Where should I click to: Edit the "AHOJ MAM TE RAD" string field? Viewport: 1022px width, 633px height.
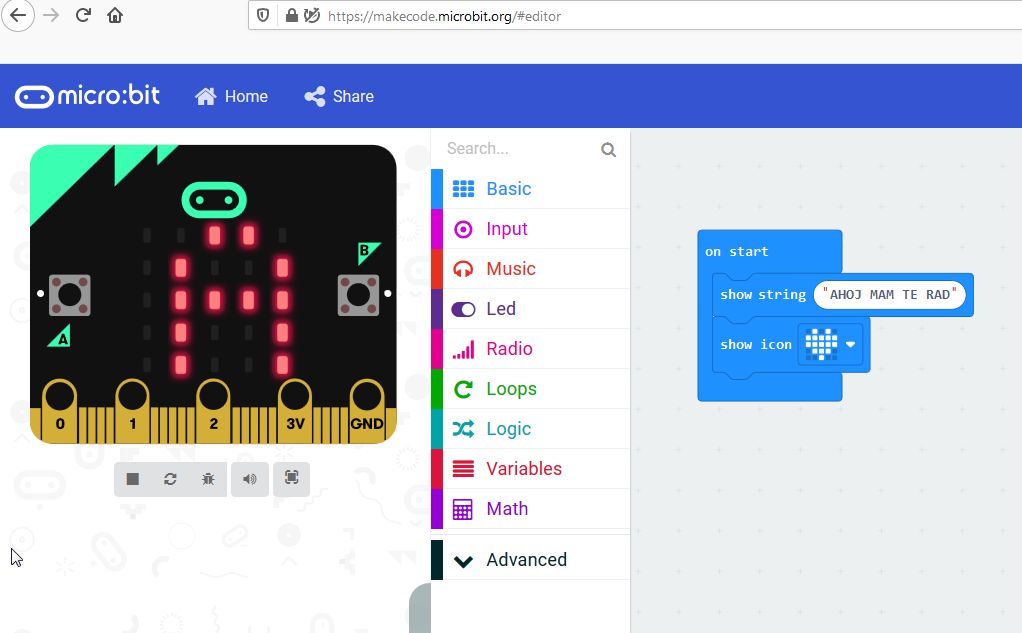click(x=889, y=295)
